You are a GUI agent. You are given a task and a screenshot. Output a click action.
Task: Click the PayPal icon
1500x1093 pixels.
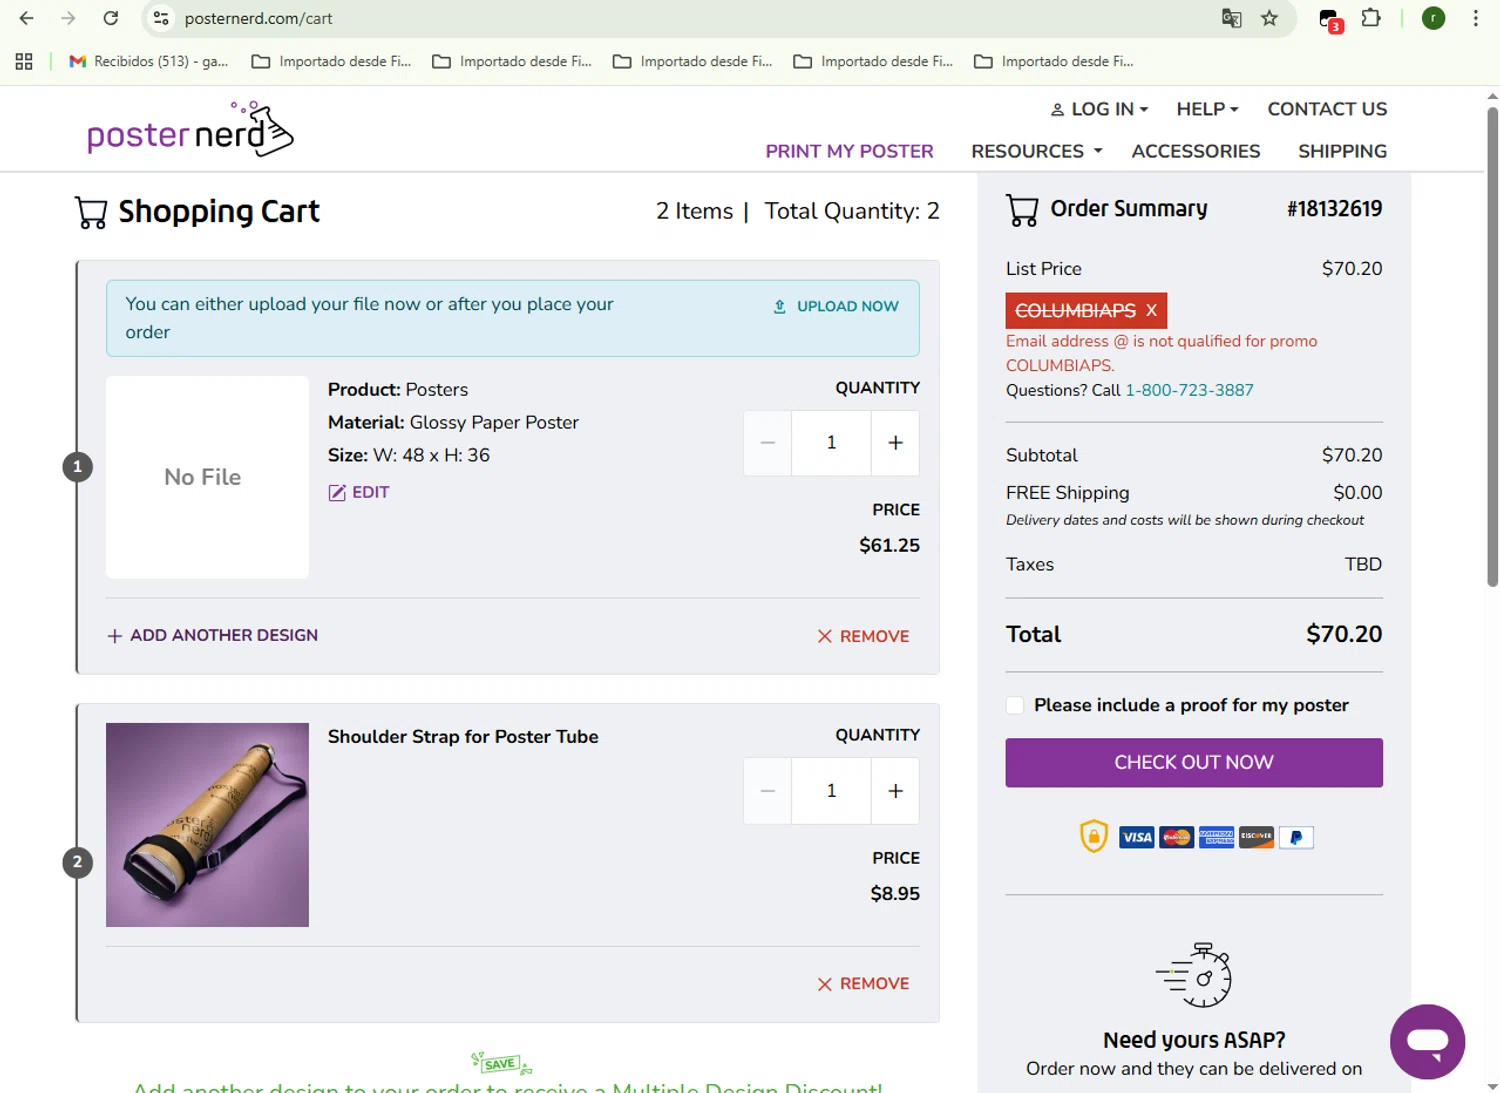pos(1296,837)
